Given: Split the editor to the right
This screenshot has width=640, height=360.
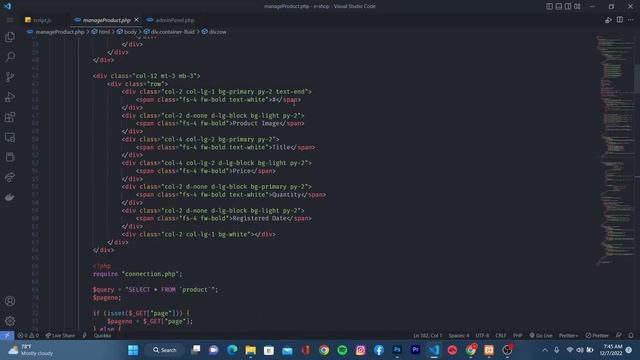Looking at the screenshot, I should [x=620, y=20].
